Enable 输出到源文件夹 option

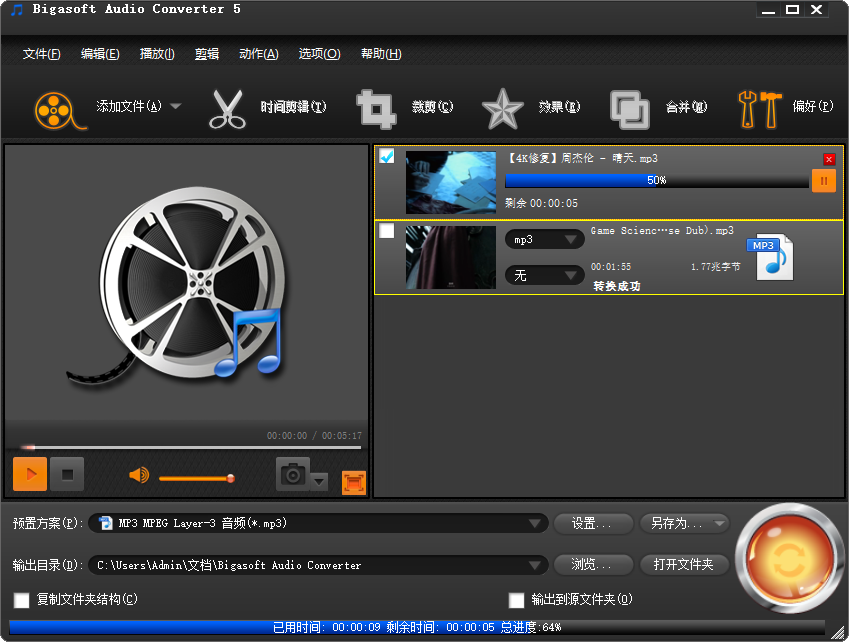click(516, 601)
